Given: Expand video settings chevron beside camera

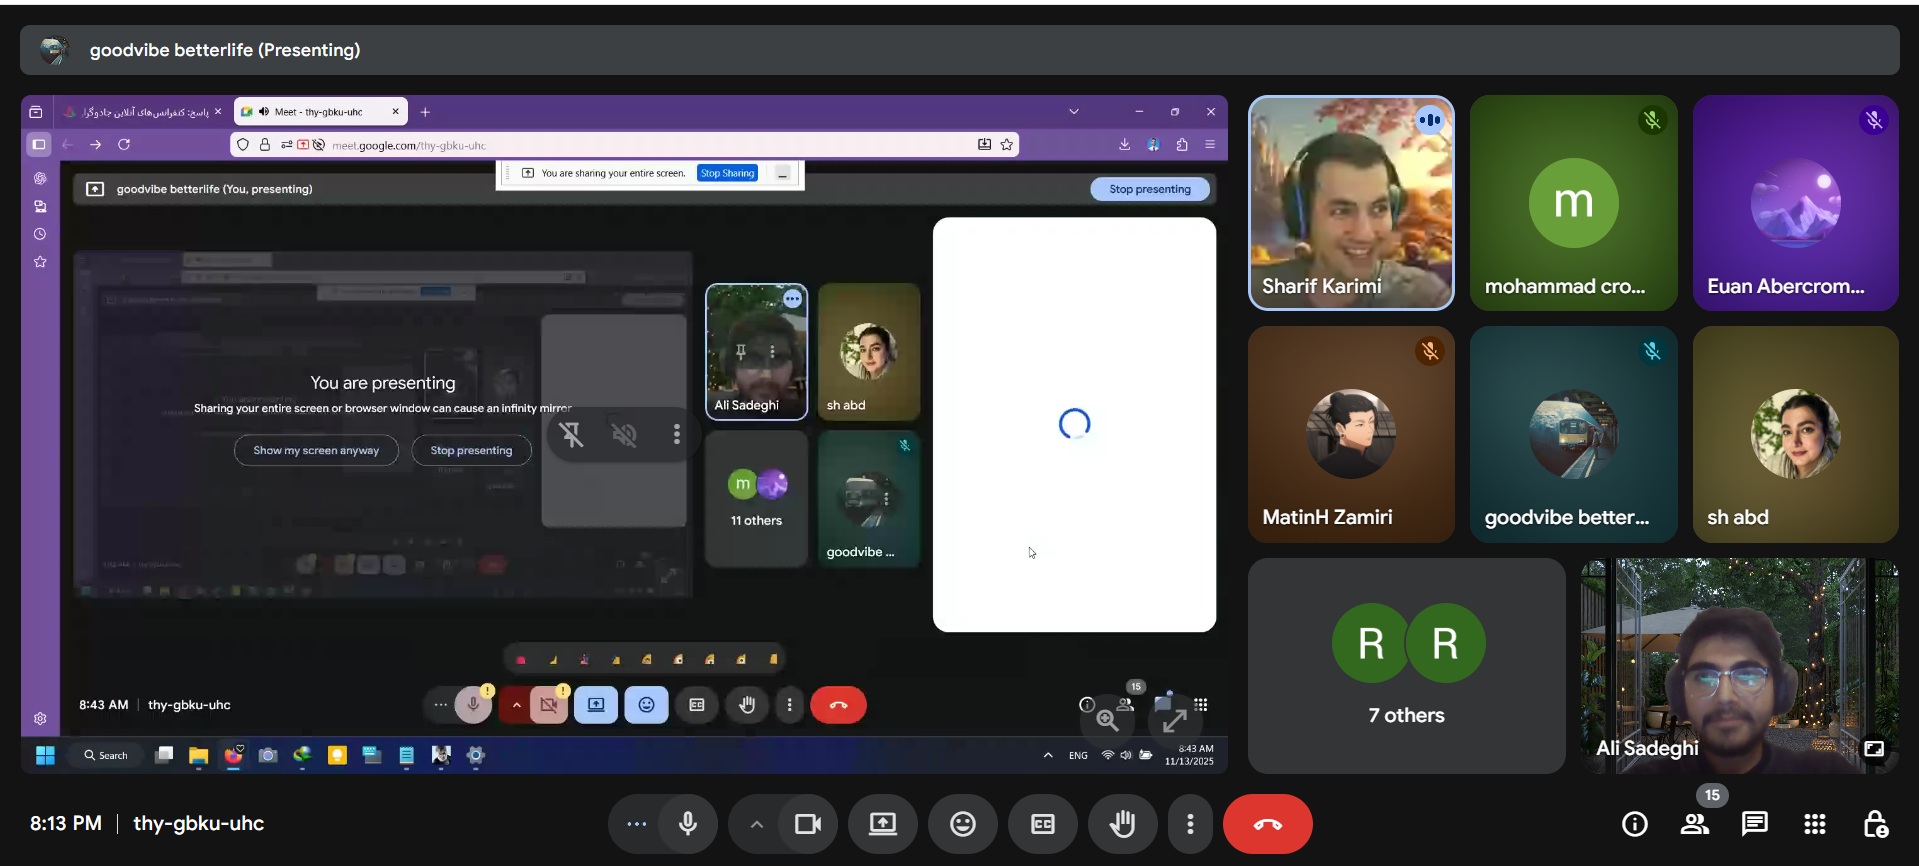Looking at the screenshot, I should click(x=757, y=824).
